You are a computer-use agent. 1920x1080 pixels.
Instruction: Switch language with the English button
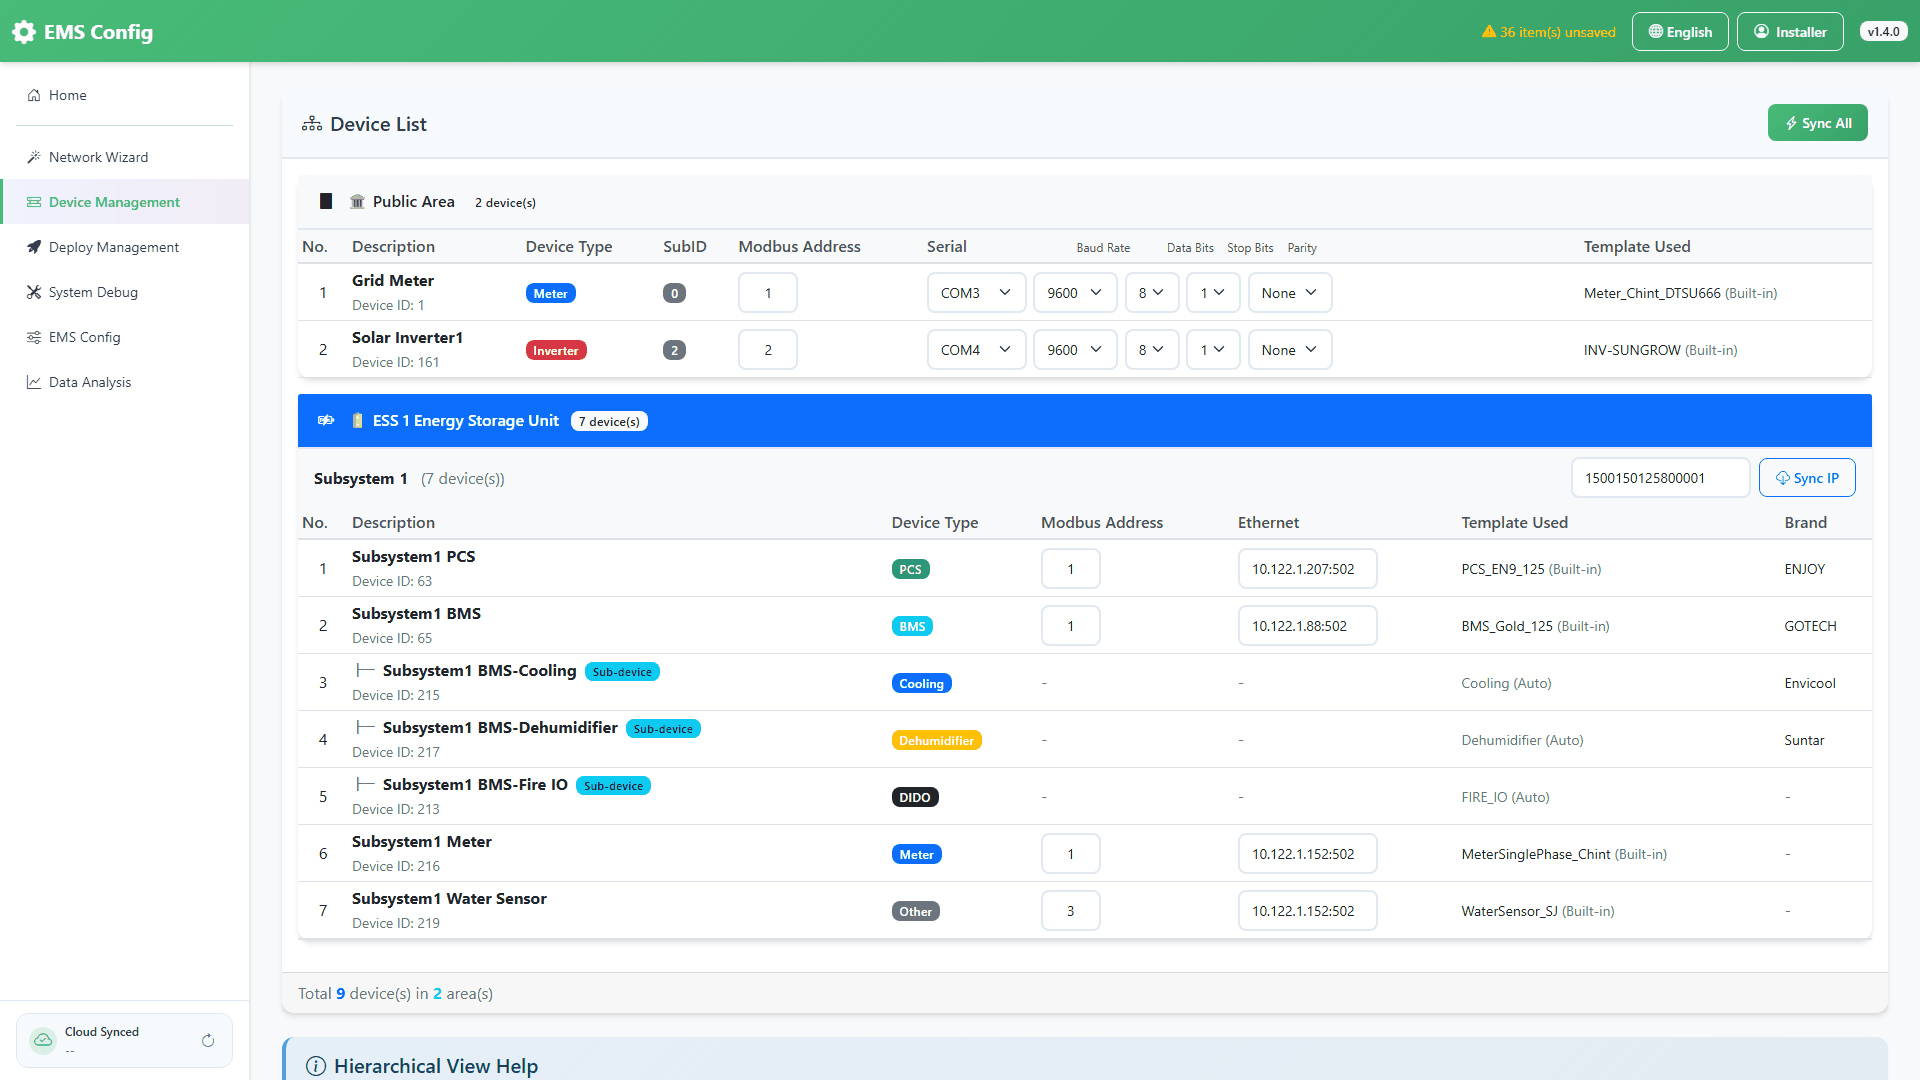[1680, 32]
